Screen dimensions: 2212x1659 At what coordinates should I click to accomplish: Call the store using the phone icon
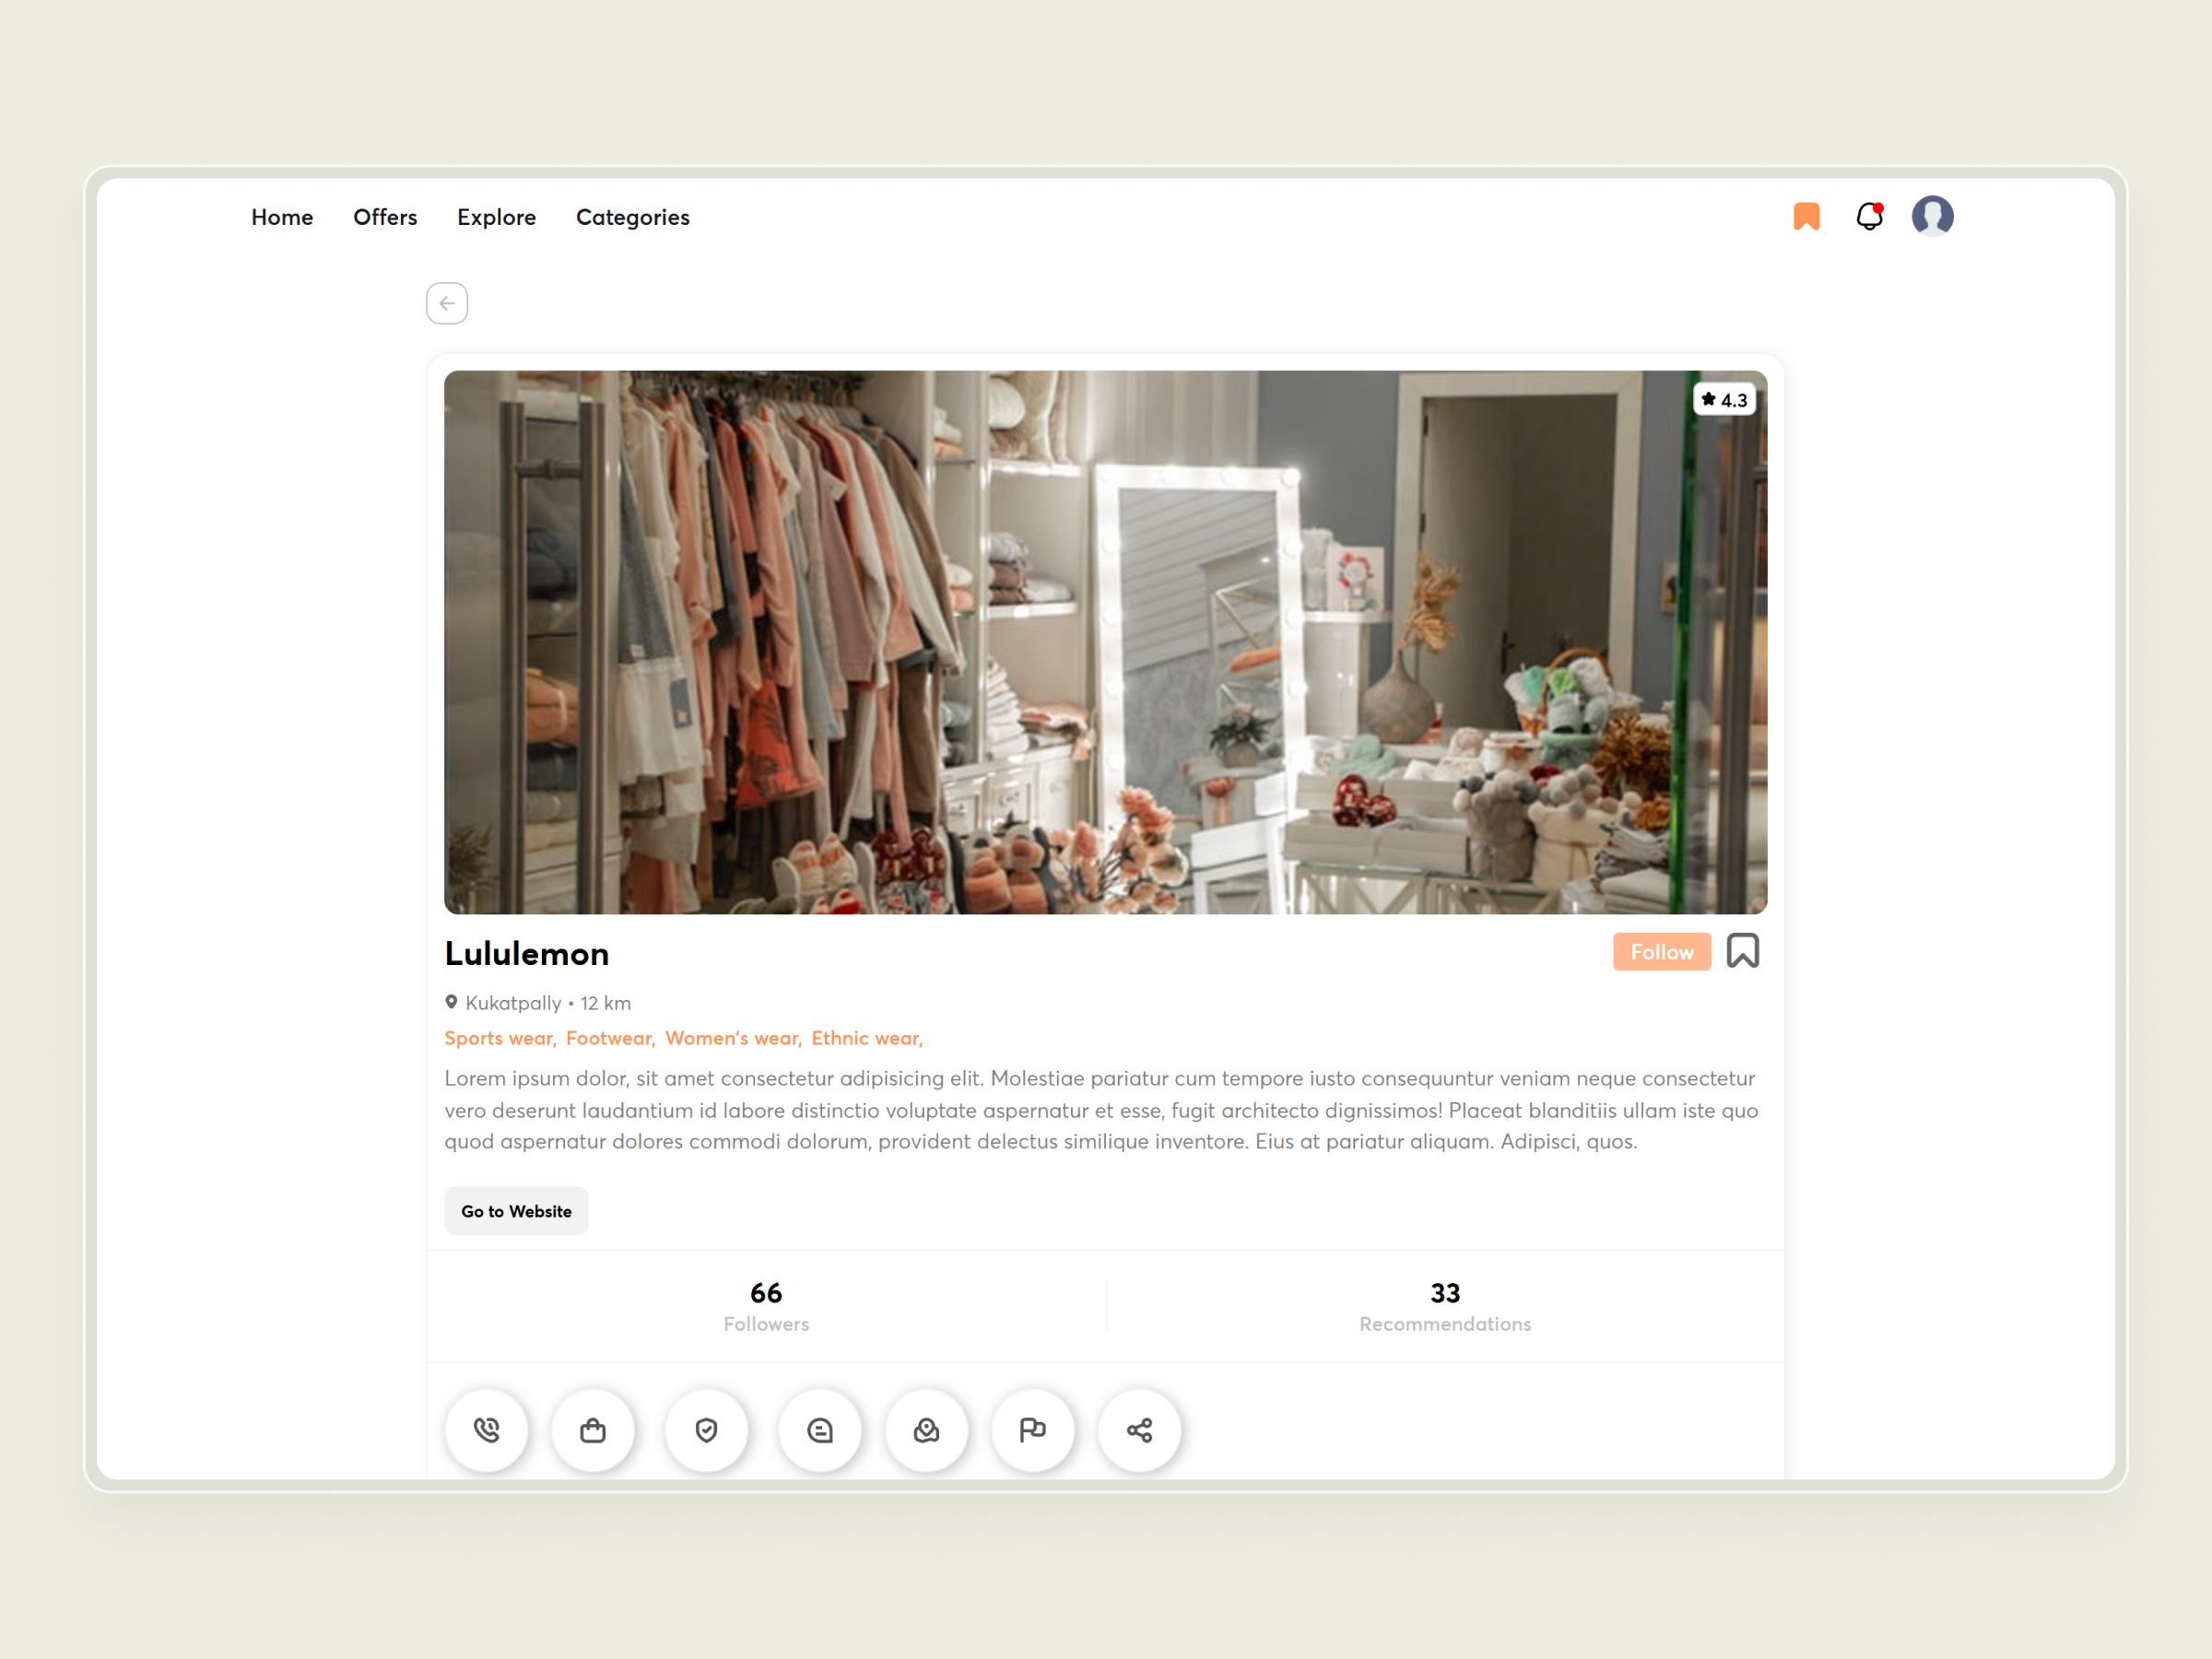[x=486, y=1430]
